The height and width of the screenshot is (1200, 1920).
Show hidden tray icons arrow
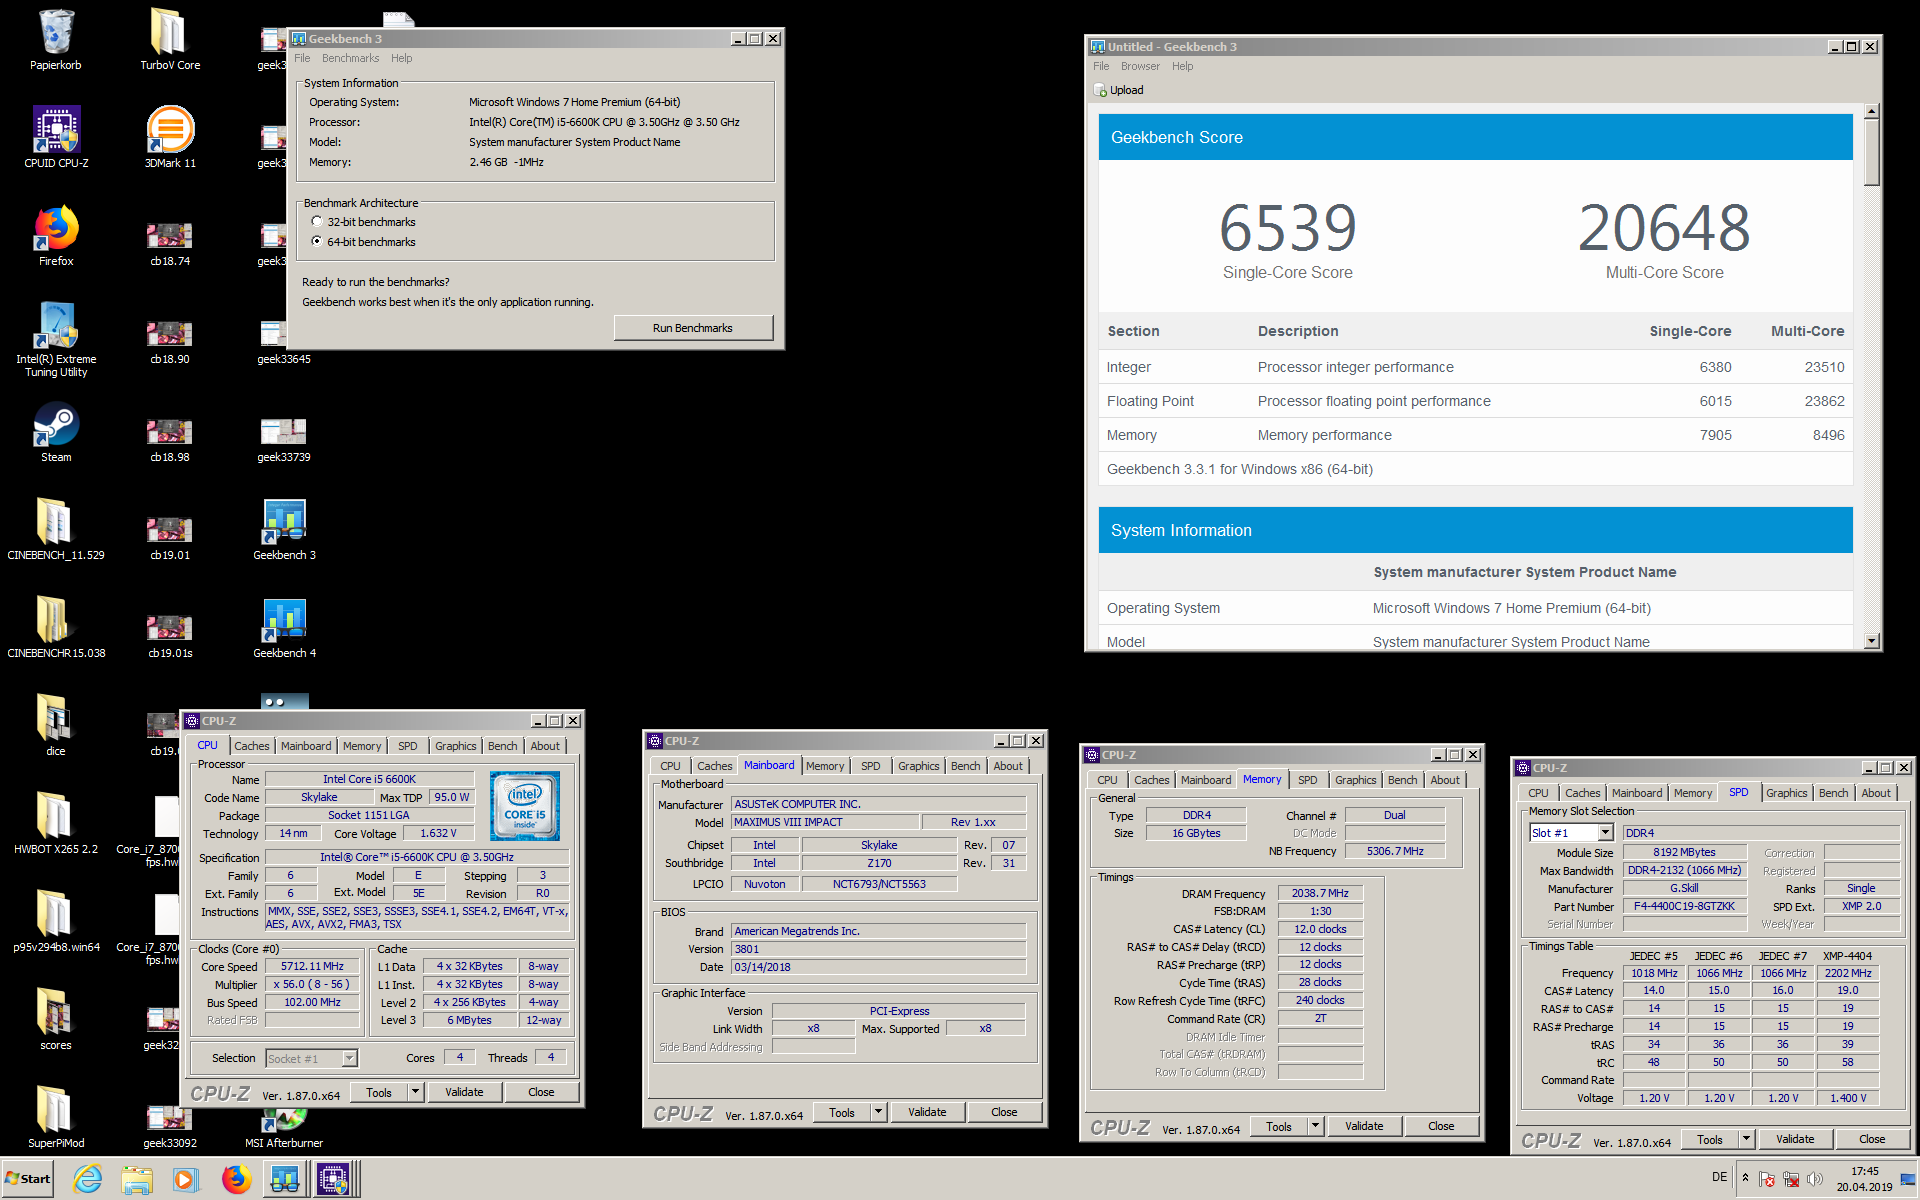(1745, 1177)
